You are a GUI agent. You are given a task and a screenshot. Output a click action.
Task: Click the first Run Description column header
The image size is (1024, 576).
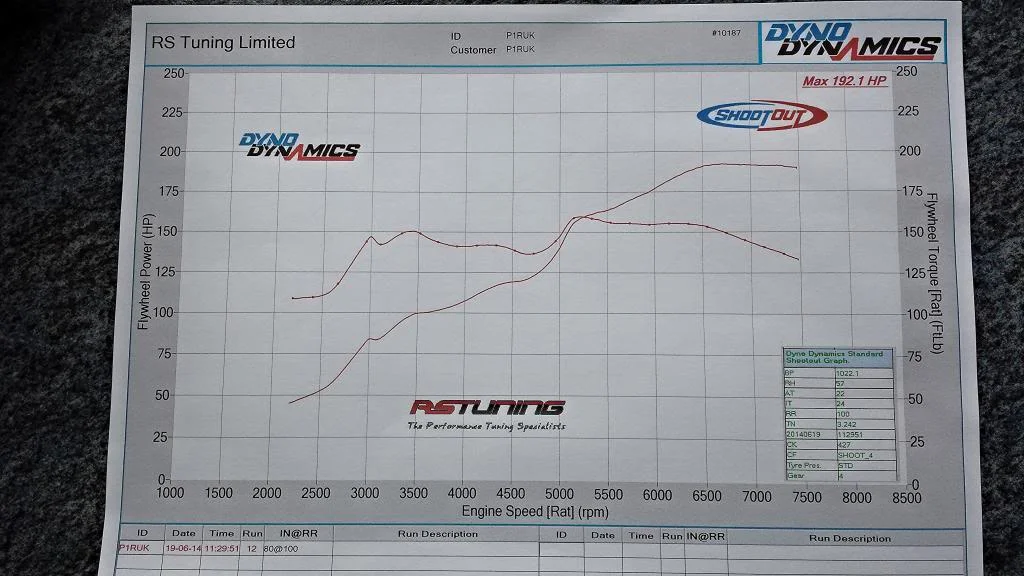pos(438,534)
